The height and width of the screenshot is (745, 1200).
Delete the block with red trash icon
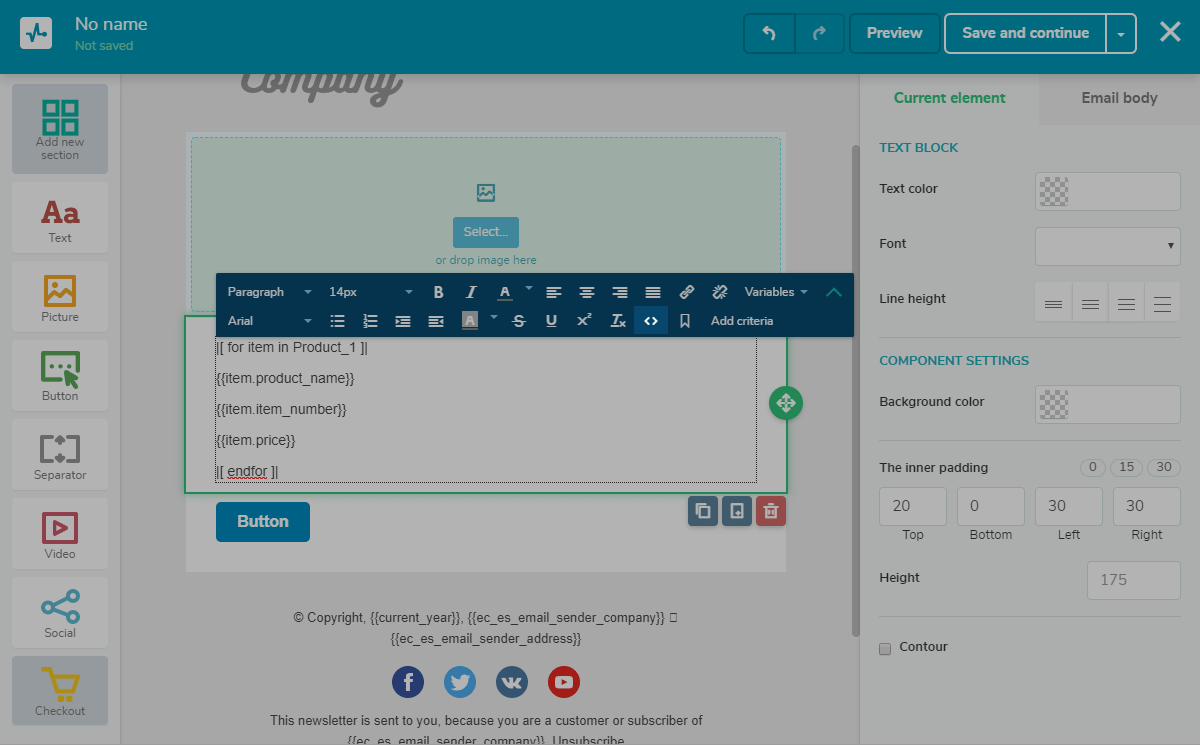770,511
